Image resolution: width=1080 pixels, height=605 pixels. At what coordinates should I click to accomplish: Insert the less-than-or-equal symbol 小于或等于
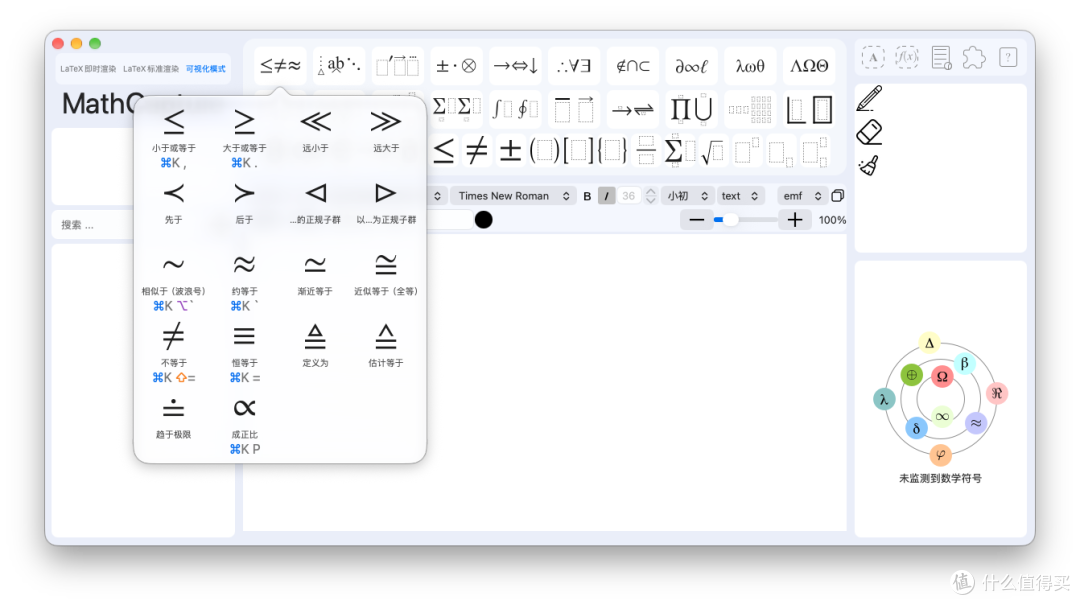[174, 123]
